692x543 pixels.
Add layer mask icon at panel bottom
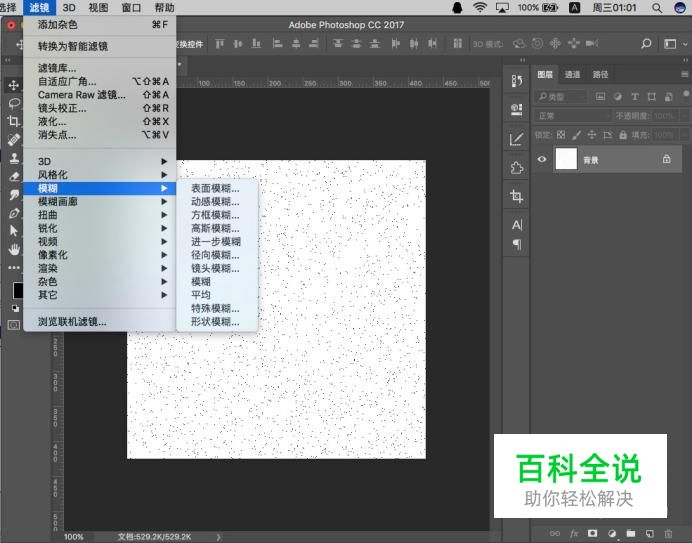(593, 533)
